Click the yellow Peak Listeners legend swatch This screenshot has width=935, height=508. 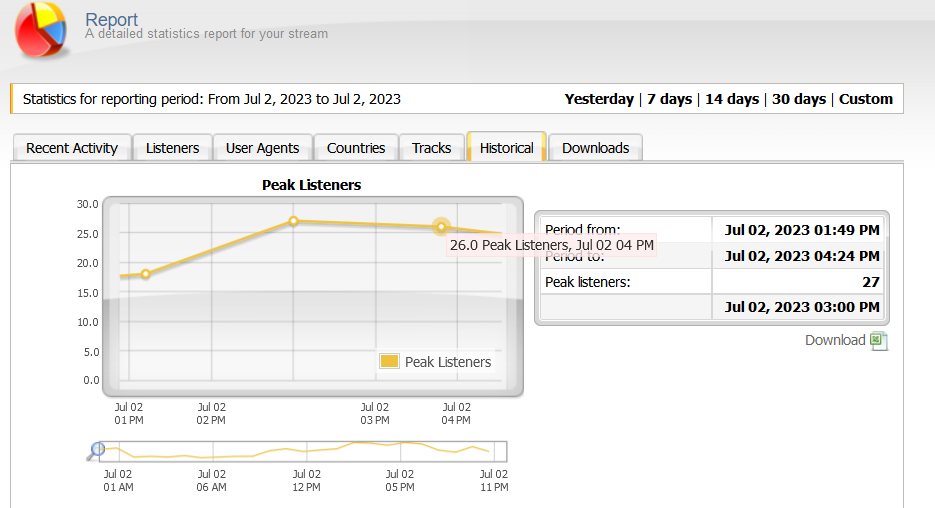(390, 362)
